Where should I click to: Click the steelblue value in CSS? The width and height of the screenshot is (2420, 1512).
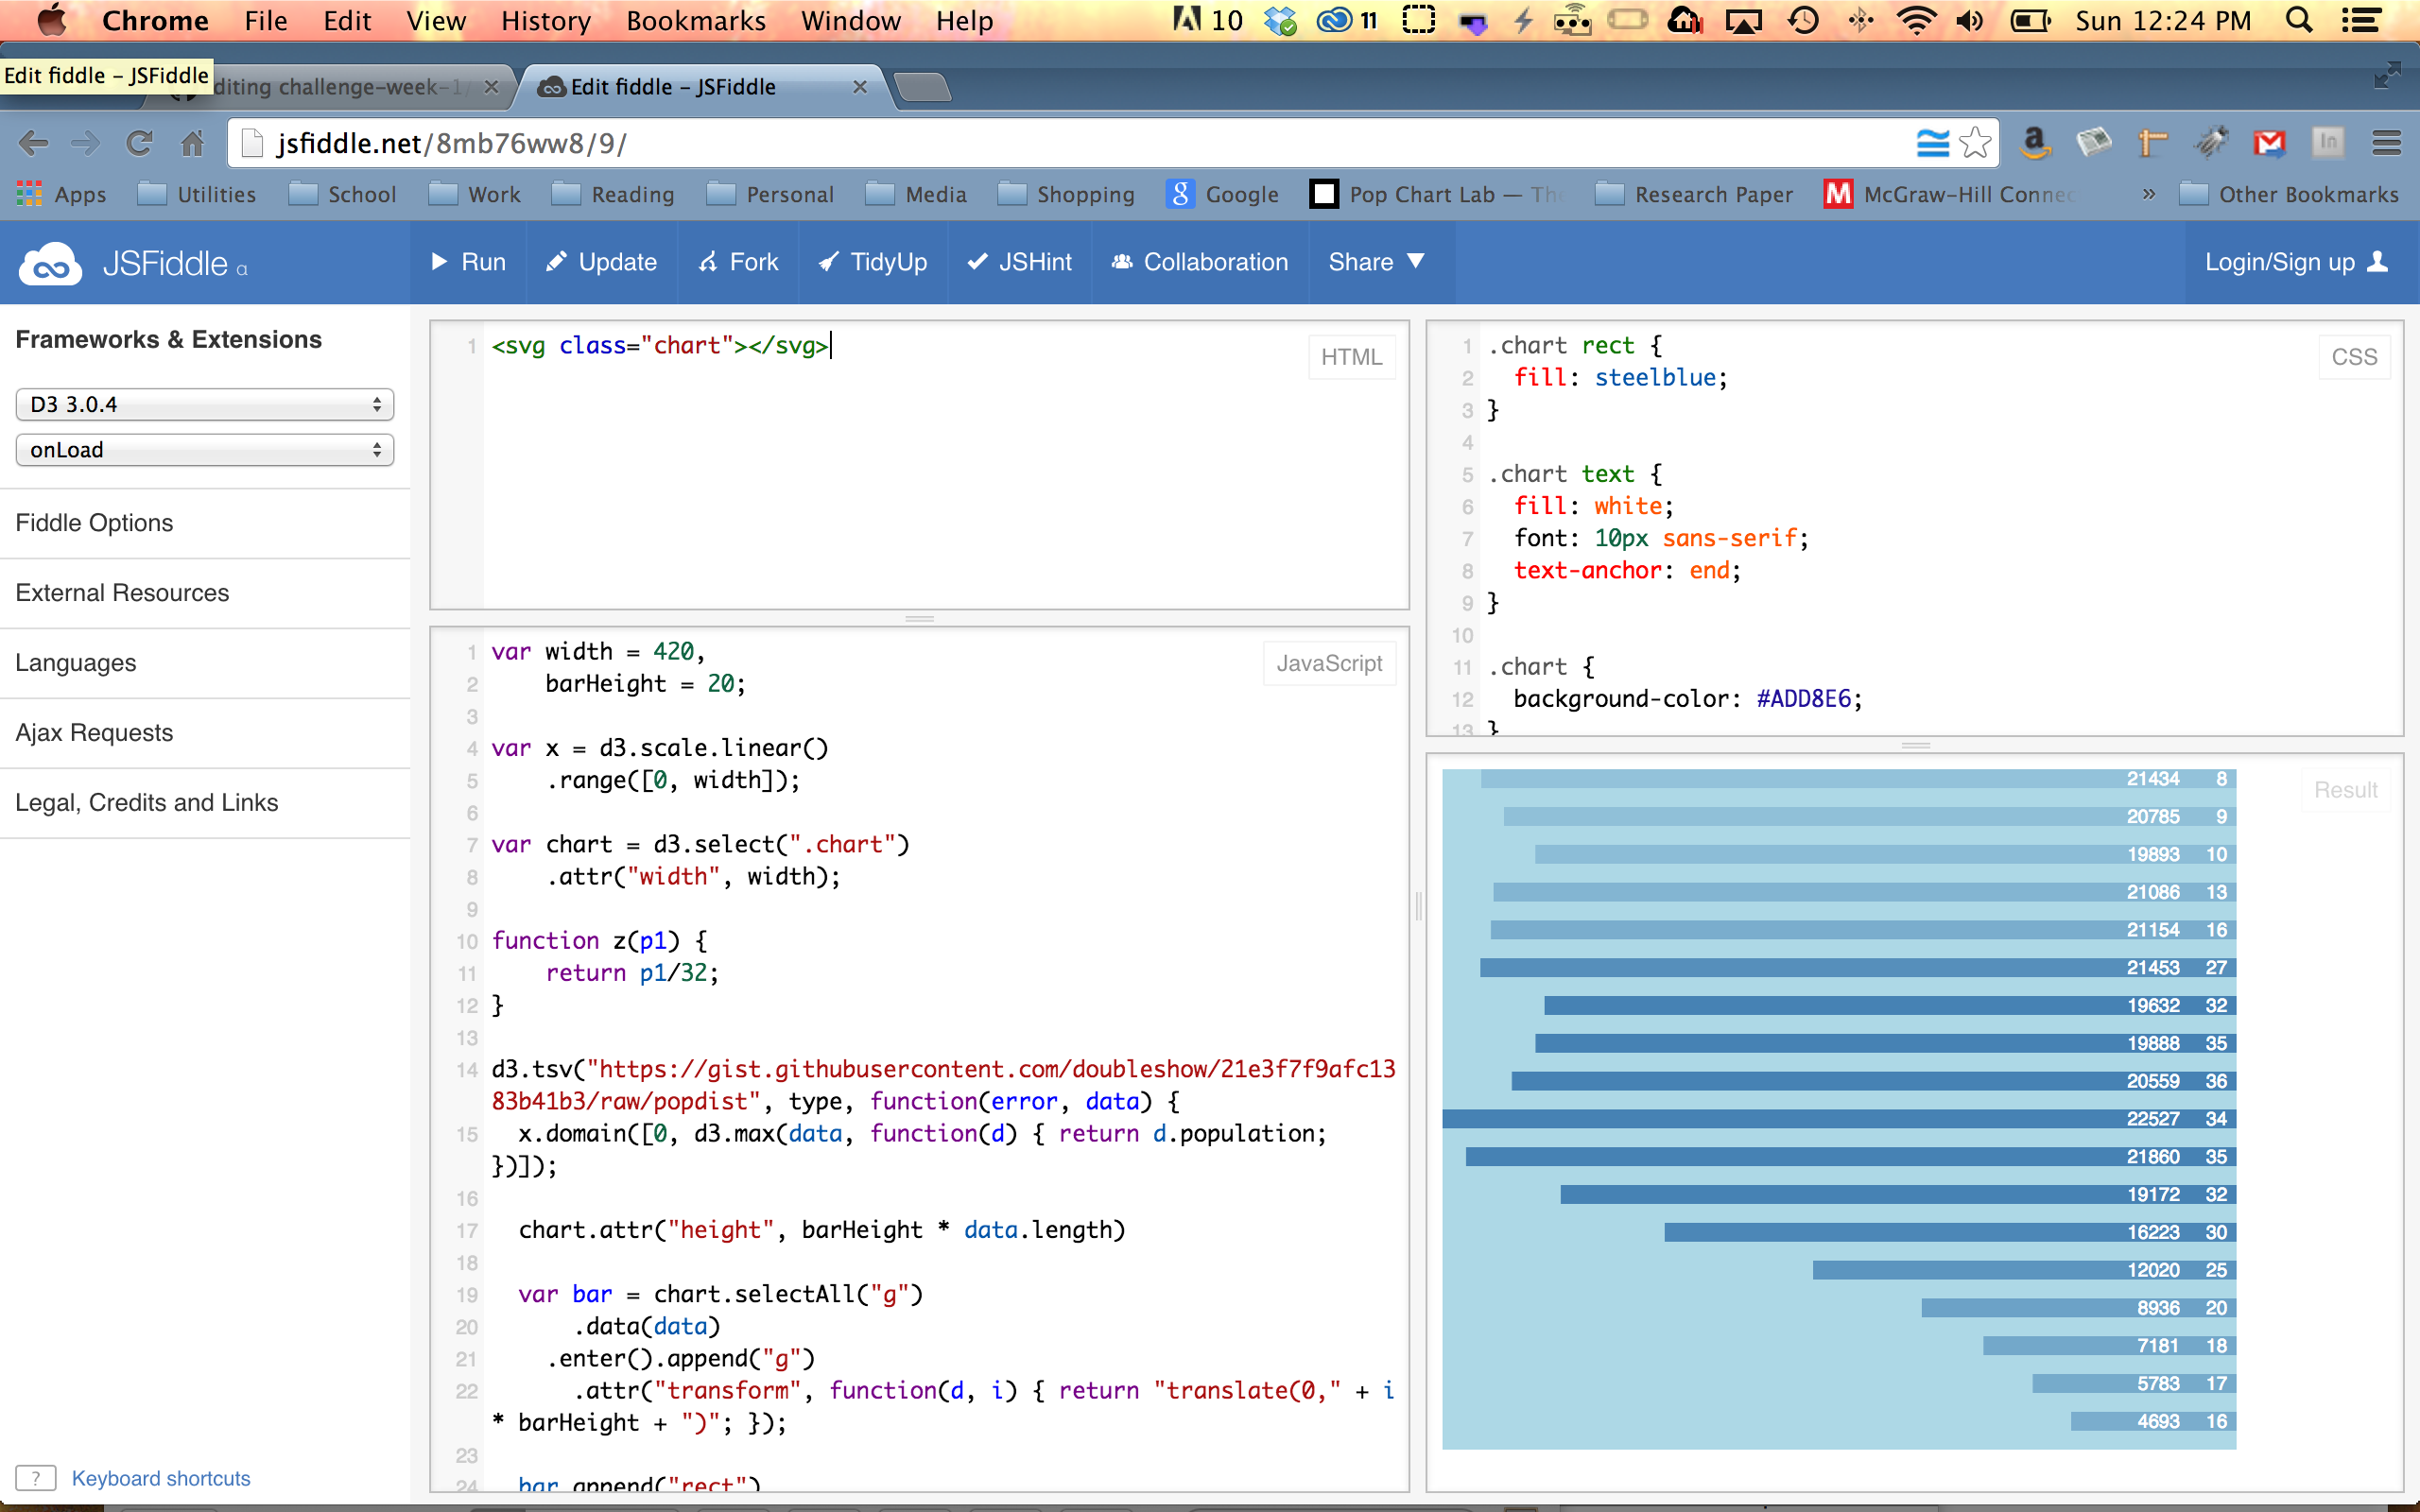pos(1655,377)
